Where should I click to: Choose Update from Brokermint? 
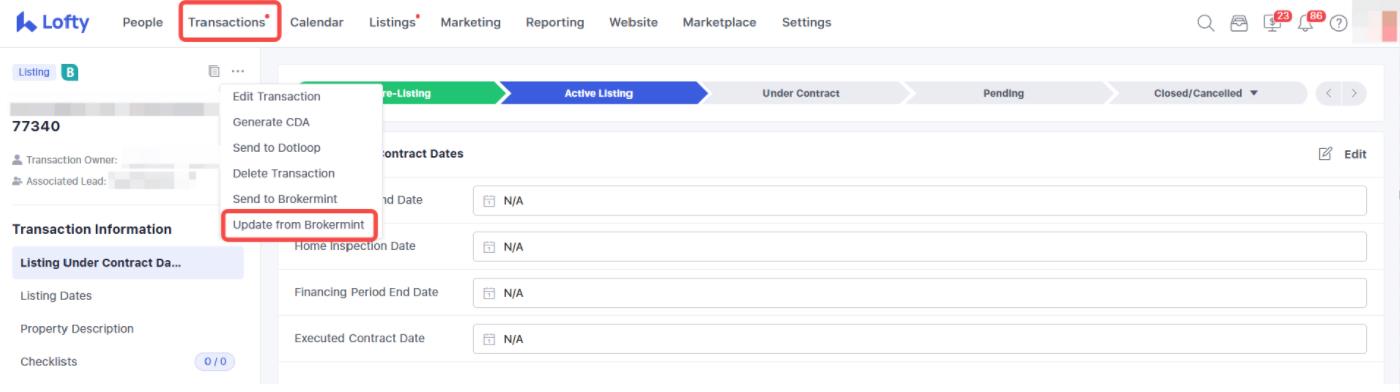(298, 225)
